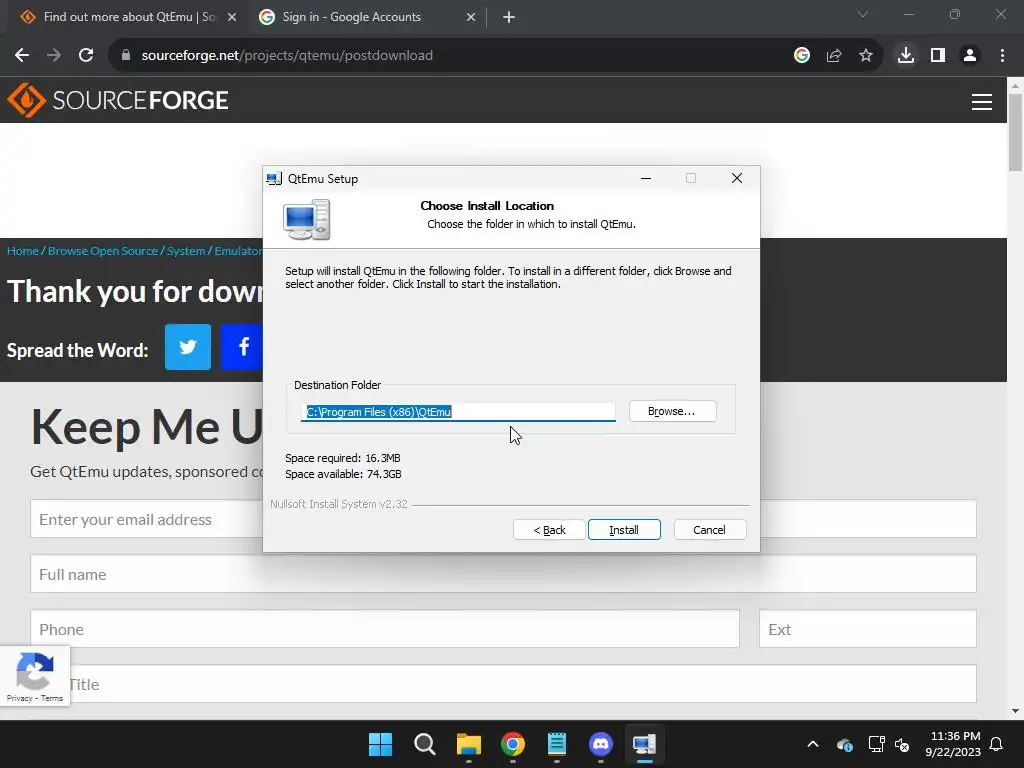Close the QtEmu Setup dialog
Screen dimensions: 1024x768
pyautogui.click(x=737, y=178)
